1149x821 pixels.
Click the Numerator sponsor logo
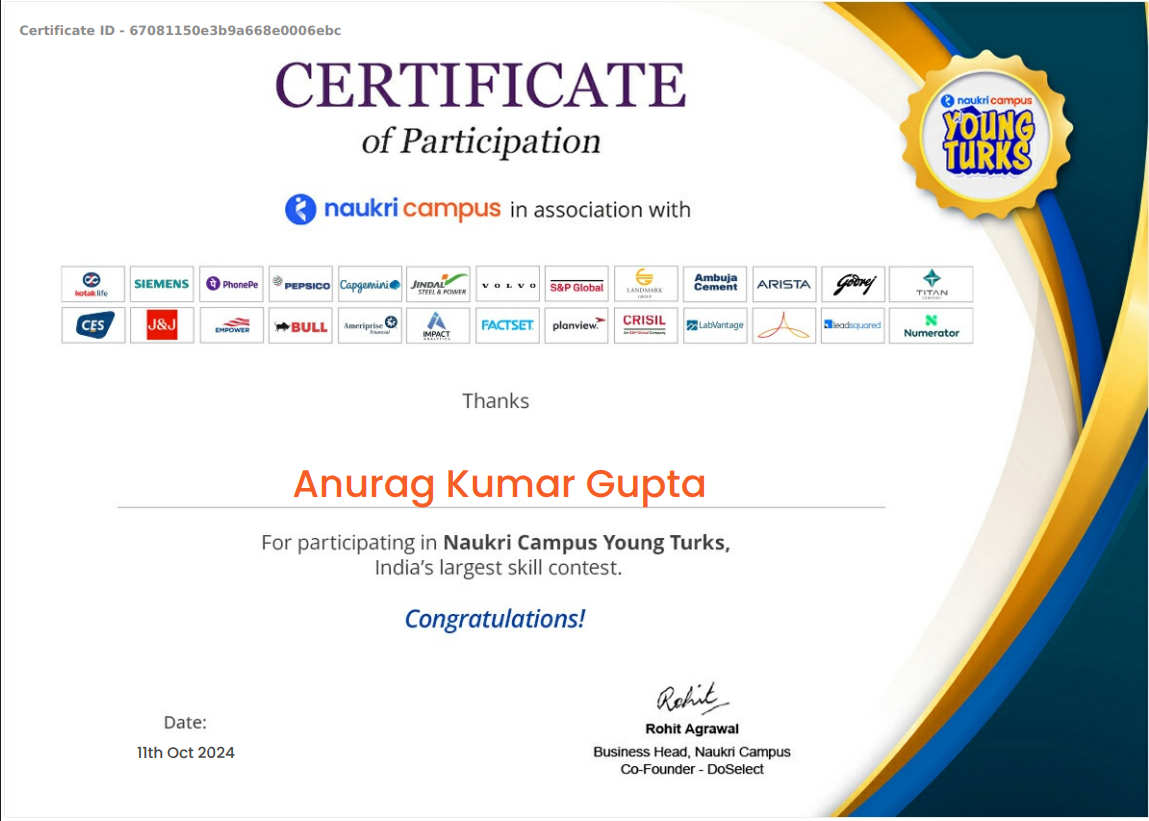point(931,325)
